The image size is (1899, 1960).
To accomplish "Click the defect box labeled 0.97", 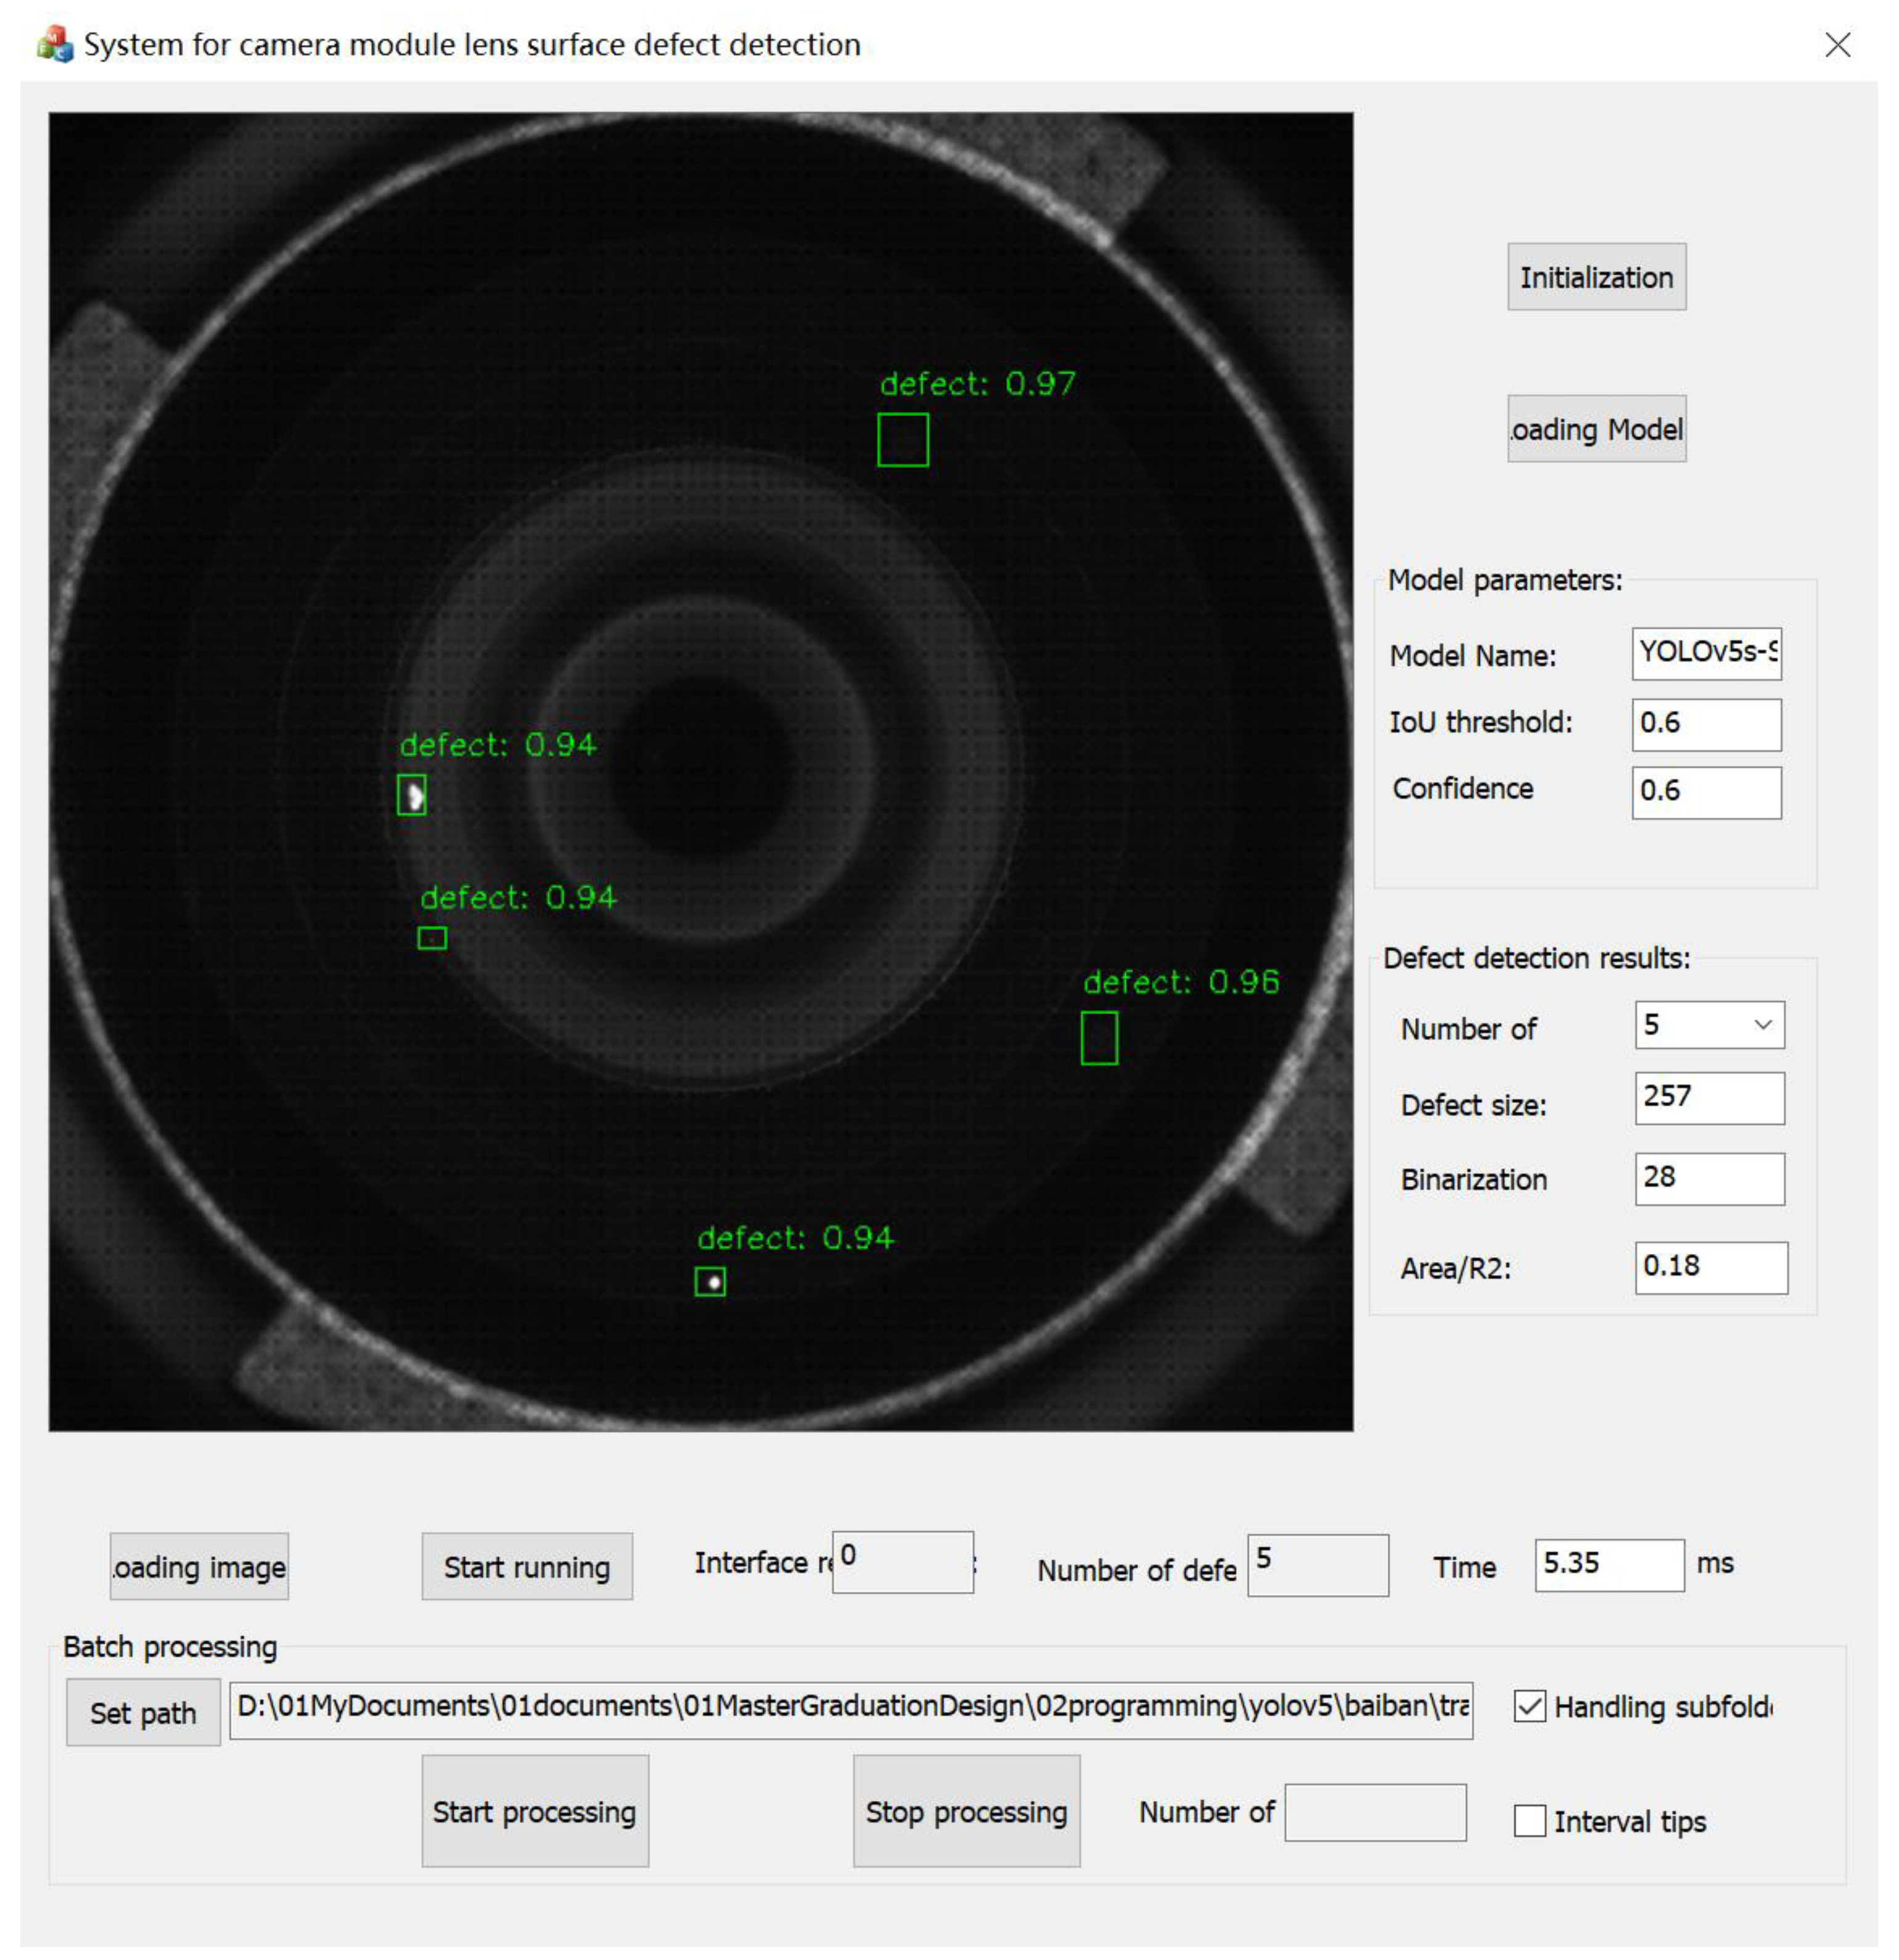I will coord(903,440).
